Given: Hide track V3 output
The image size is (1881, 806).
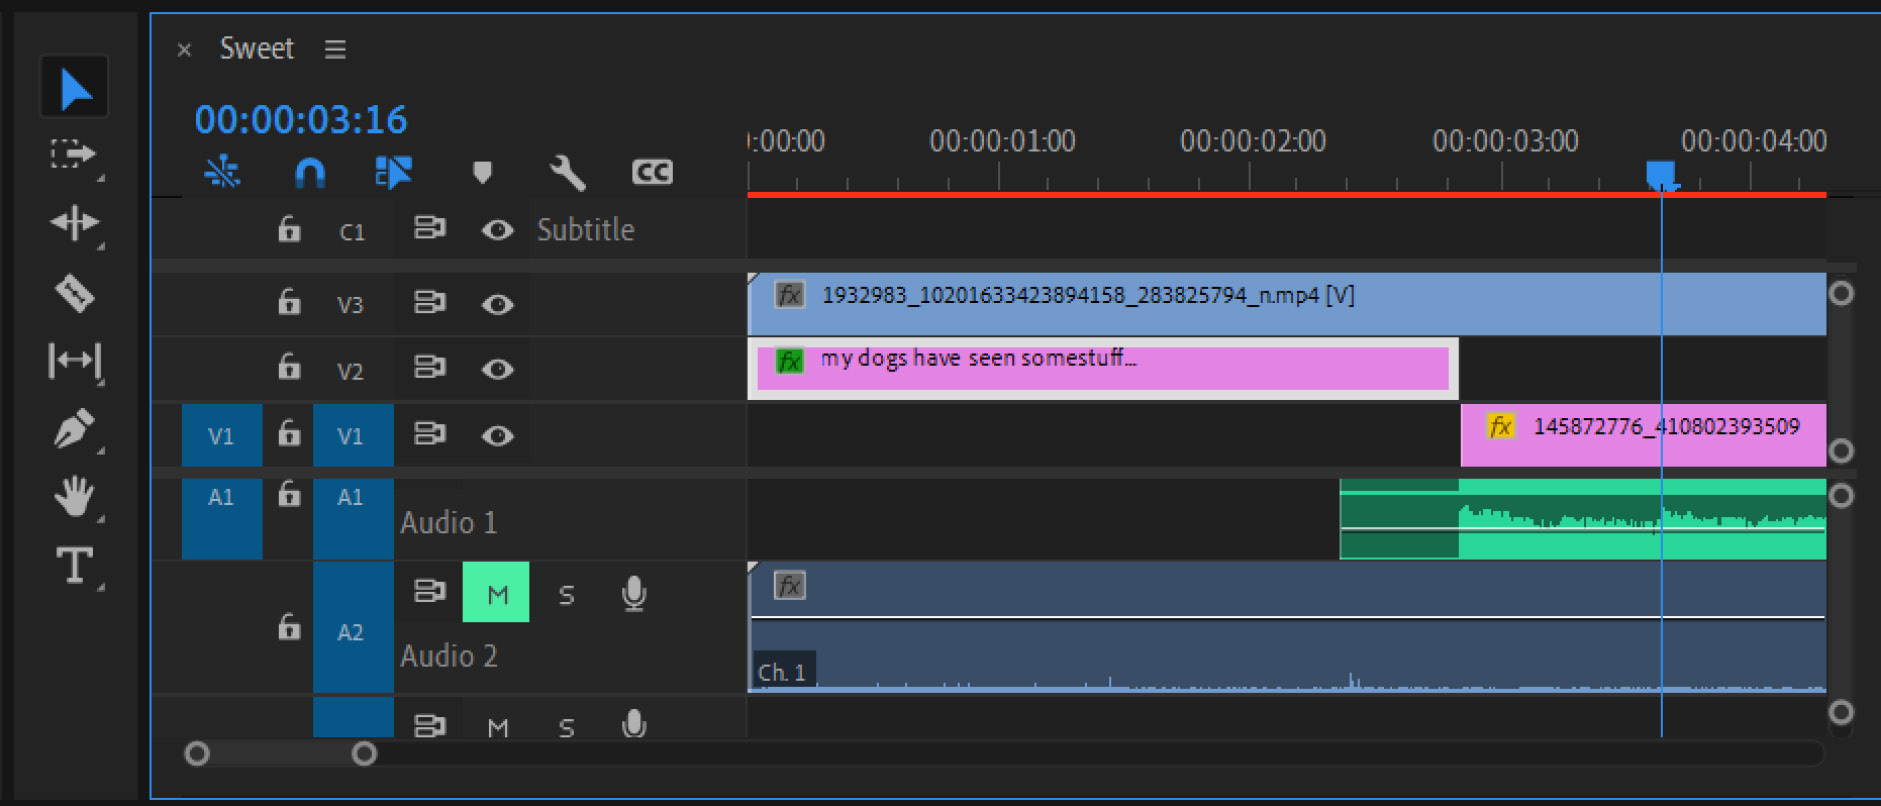Looking at the screenshot, I should (x=497, y=304).
